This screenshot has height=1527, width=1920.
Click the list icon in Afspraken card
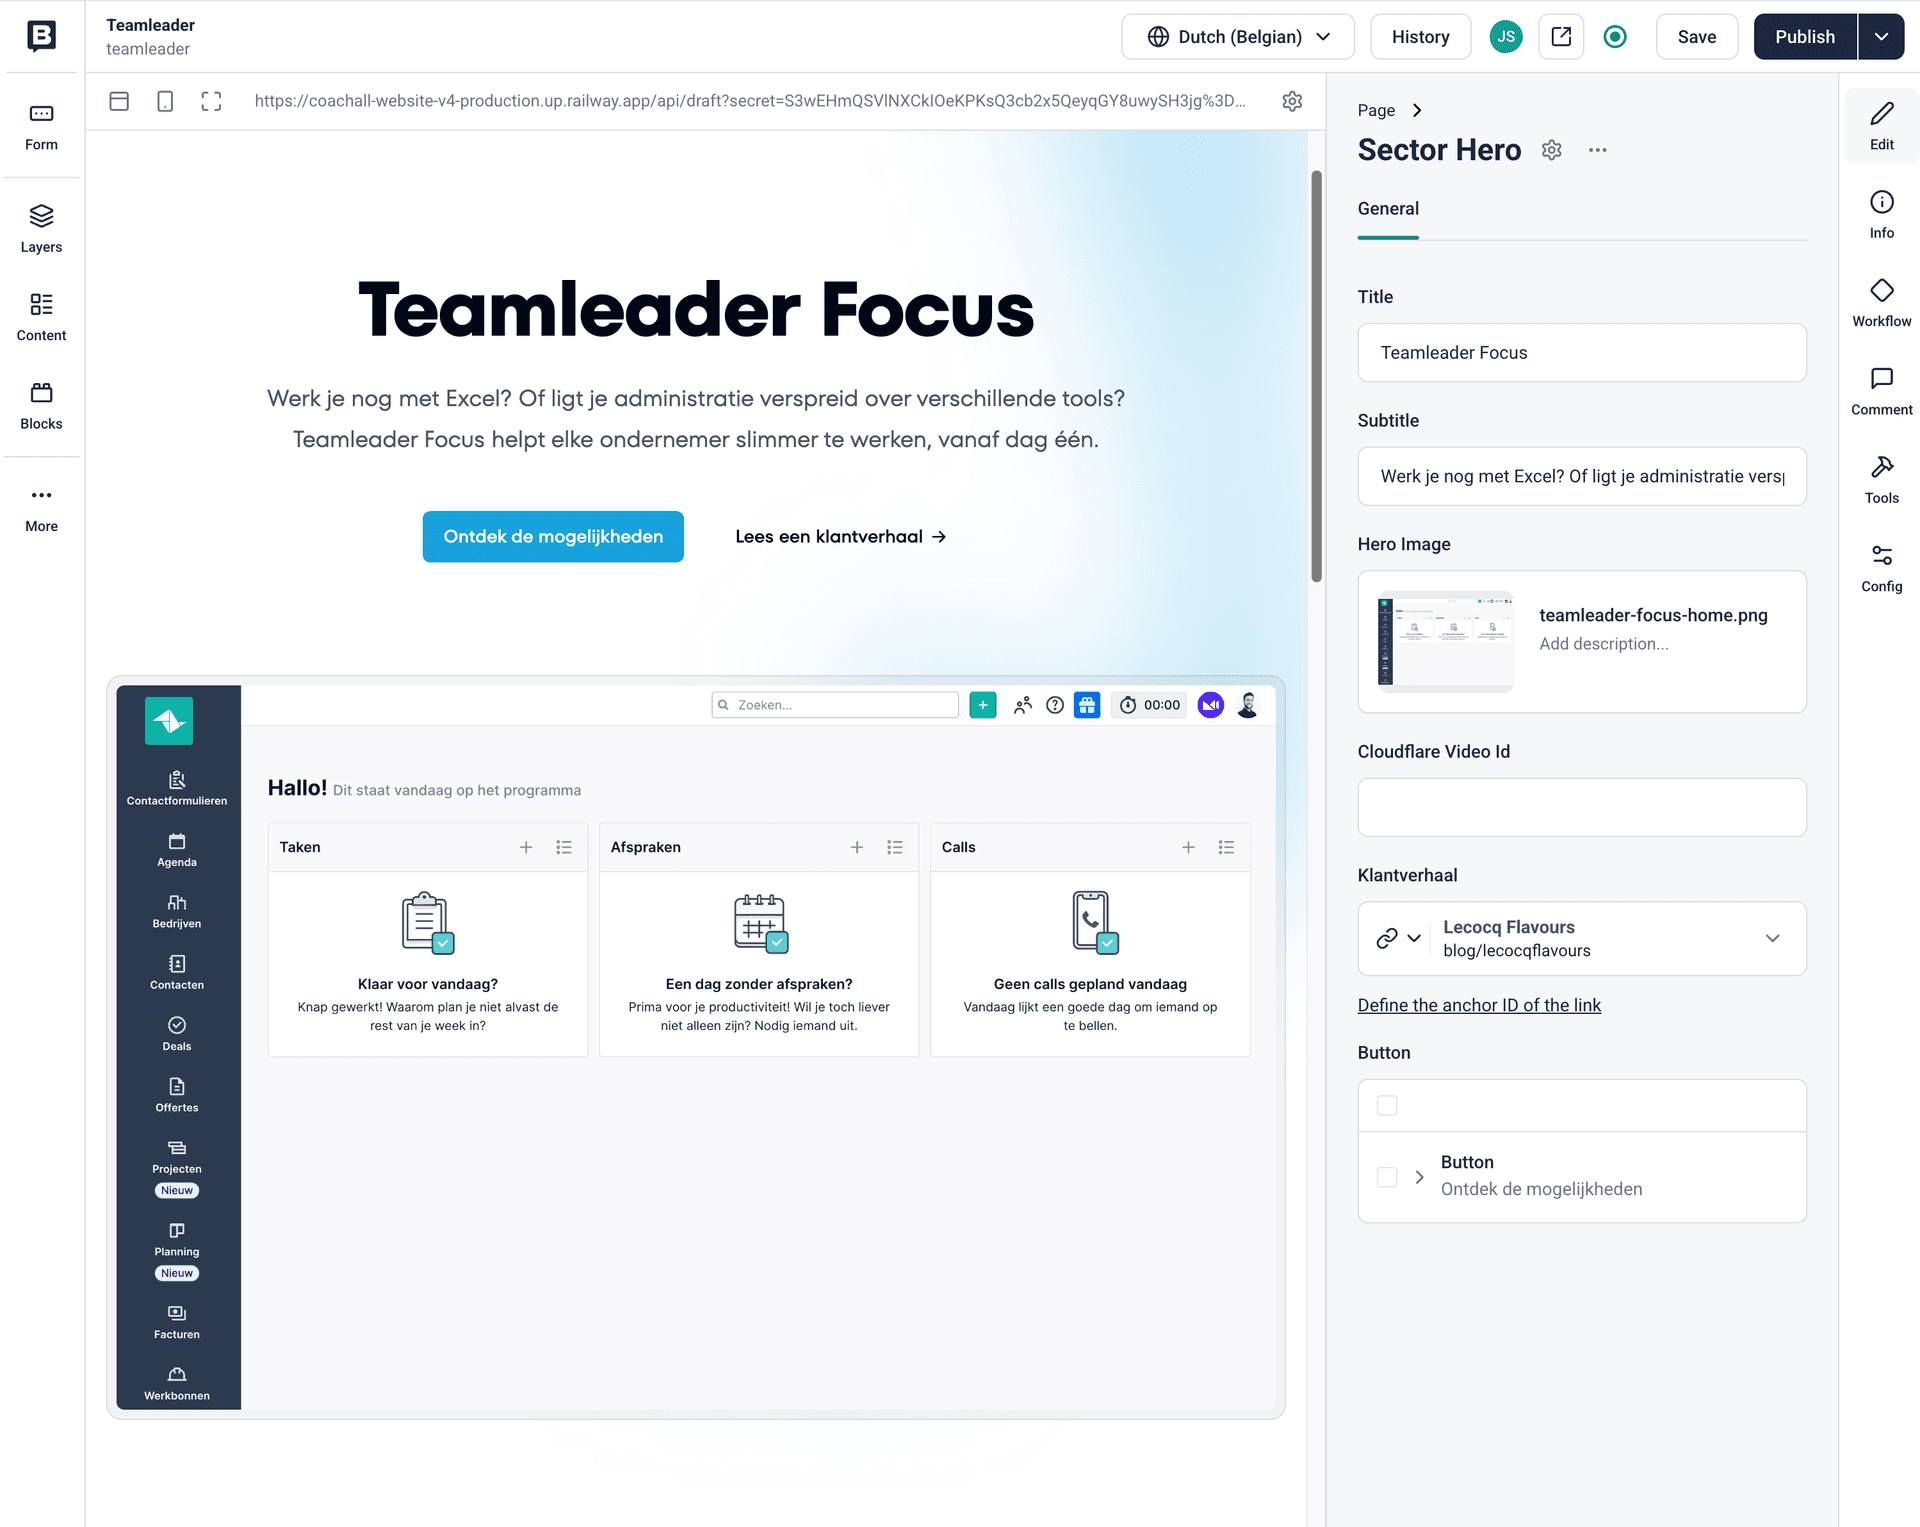pyautogui.click(x=895, y=847)
